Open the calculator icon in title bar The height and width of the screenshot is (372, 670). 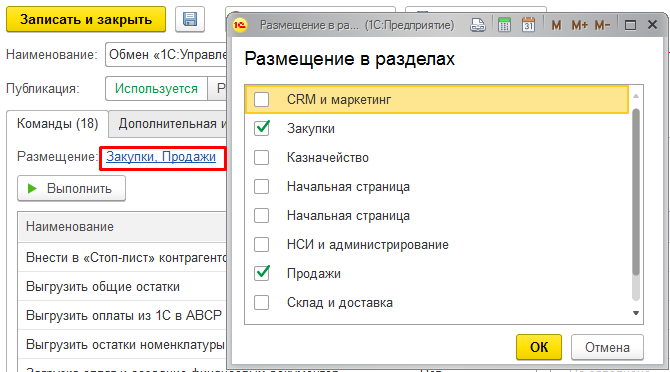point(504,25)
